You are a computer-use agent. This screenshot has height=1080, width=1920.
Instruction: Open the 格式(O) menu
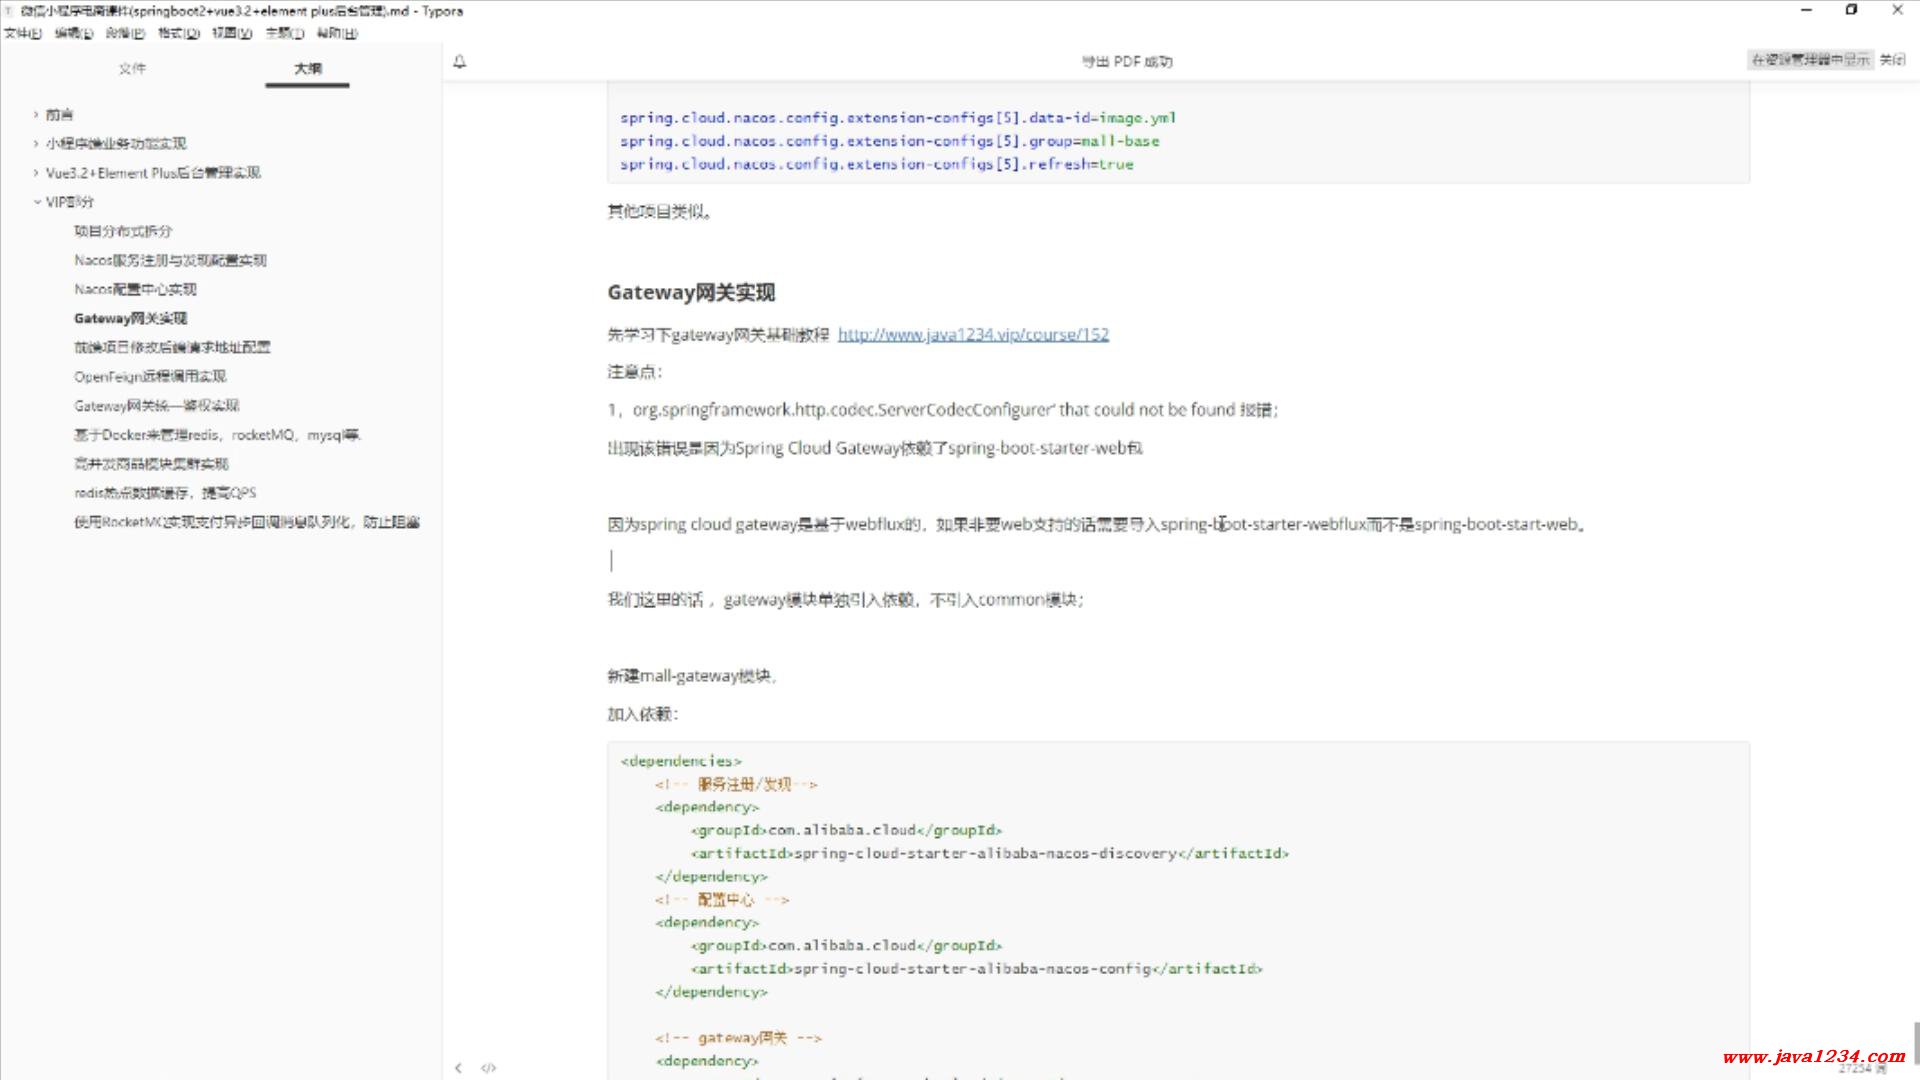pos(179,33)
